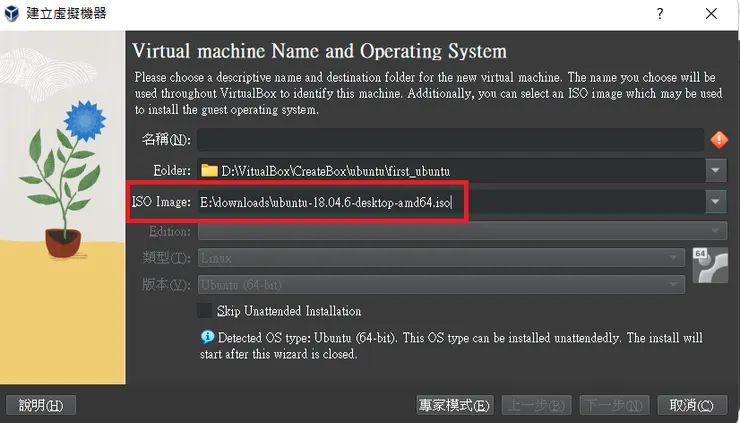Click the 64-bit OS type icon
Screen dimensions: 740x423
(710, 265)
